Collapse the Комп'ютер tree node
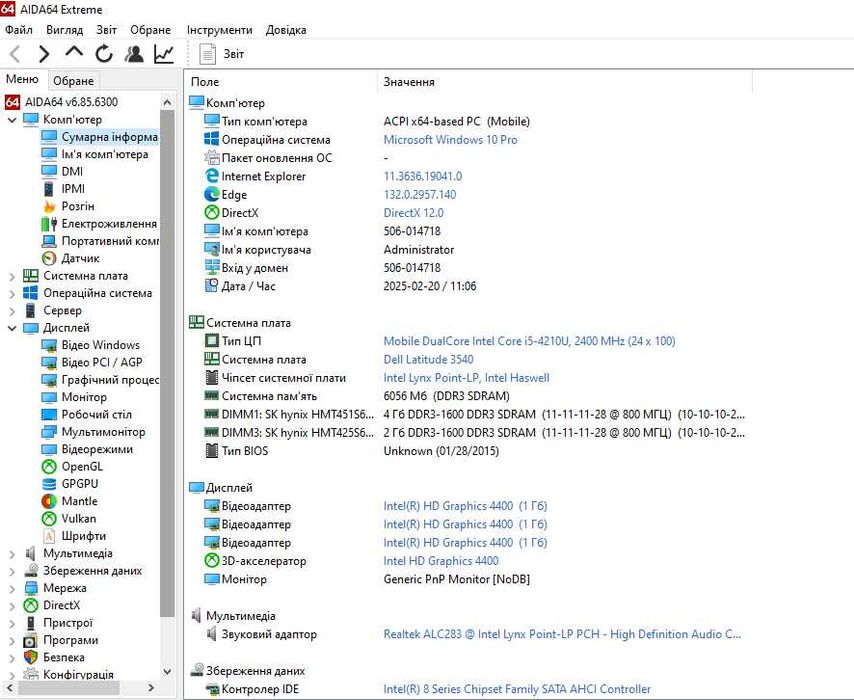The height and width of the screenshot is (700, 854). [x=12, y=120]
